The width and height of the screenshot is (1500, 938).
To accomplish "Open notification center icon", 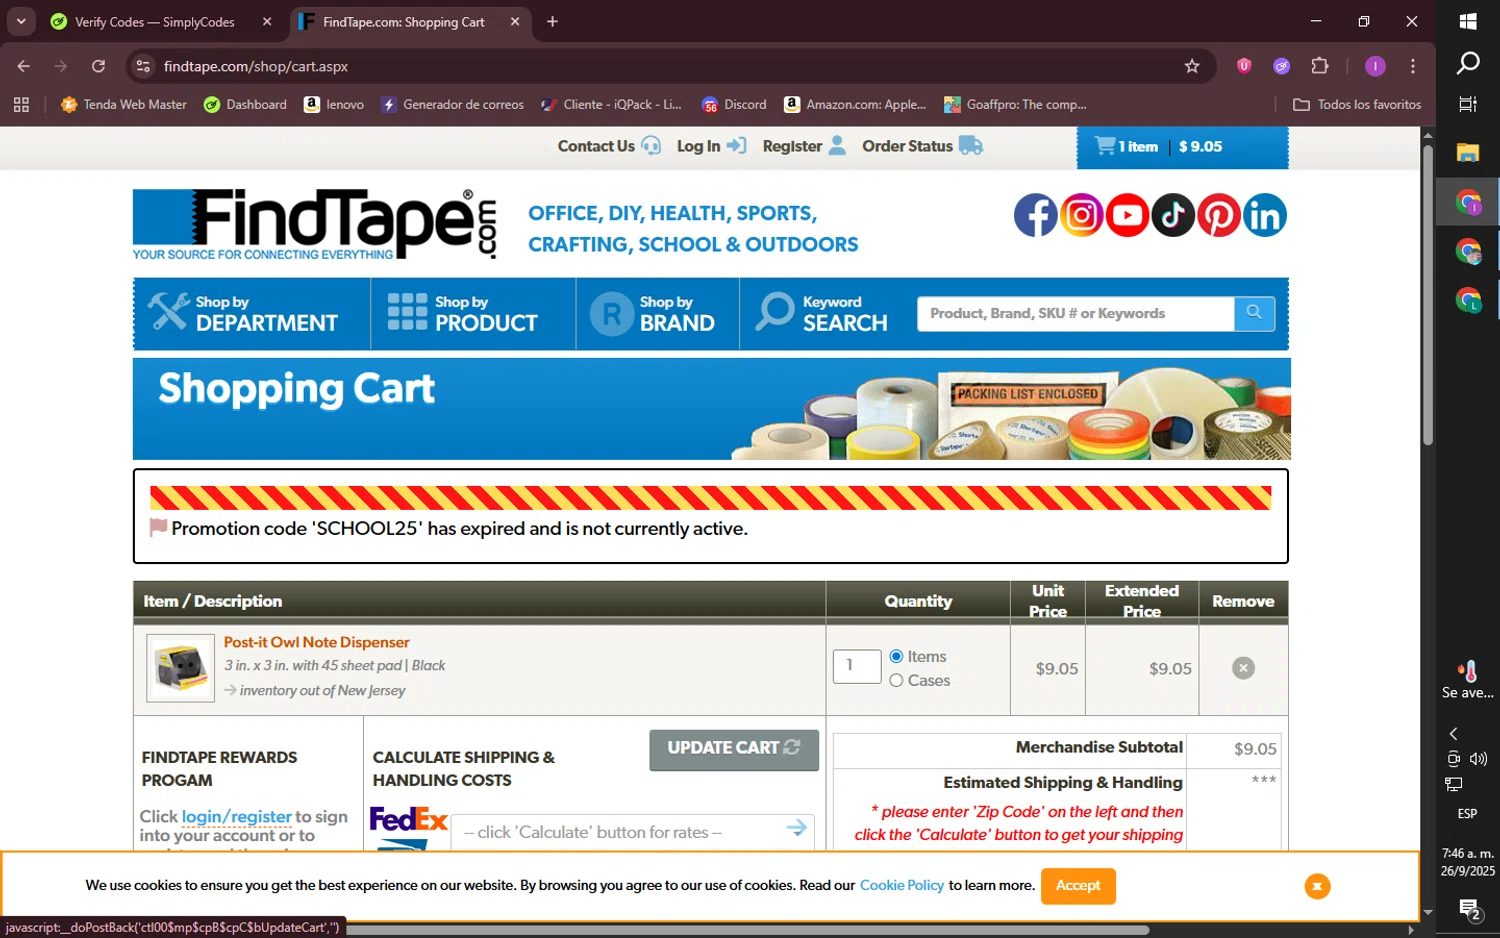I will (1469, 909).
